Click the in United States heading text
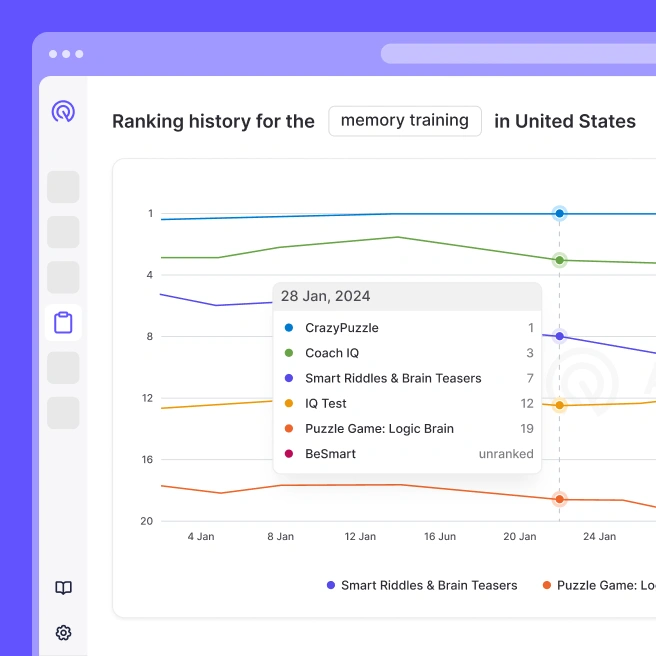 coord(565,121)
